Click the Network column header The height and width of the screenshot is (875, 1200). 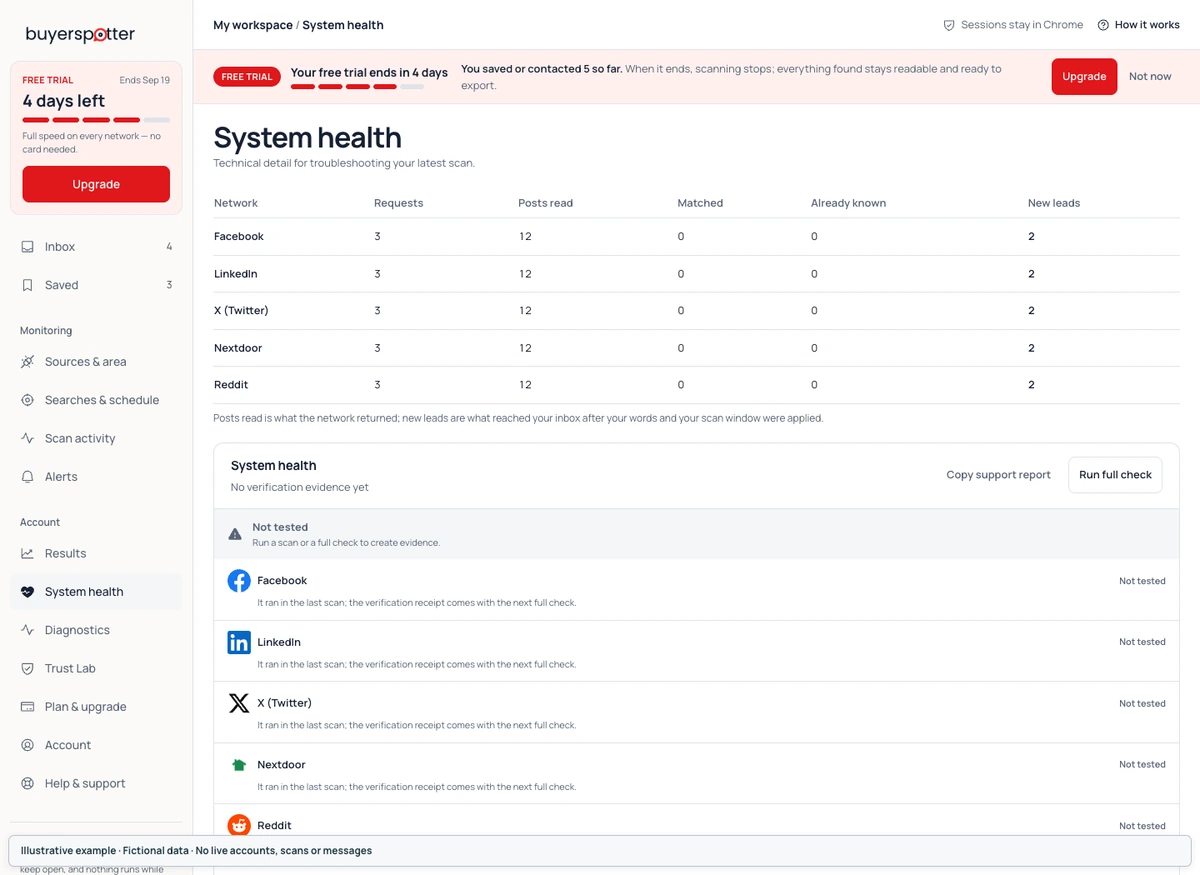coord(236,203)
